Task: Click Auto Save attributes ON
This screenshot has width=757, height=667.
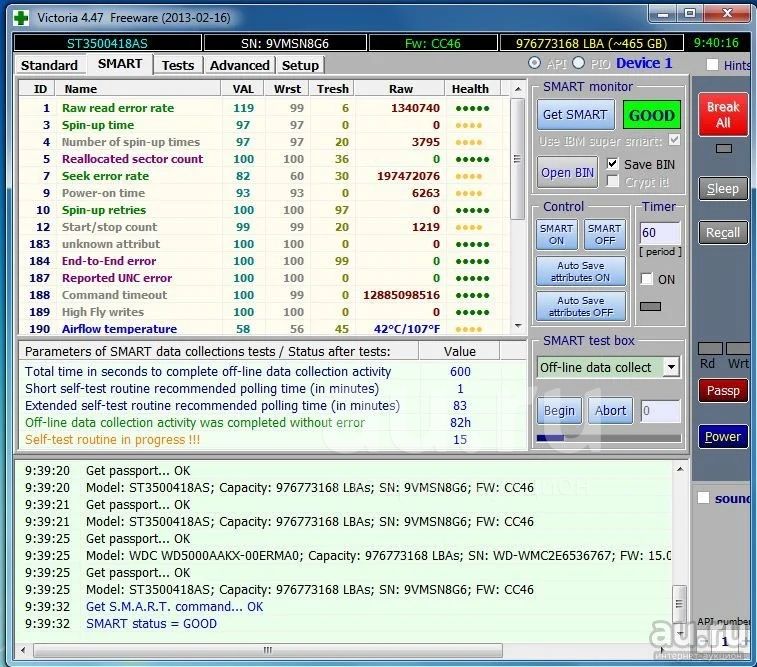Action: pyautogui.click(x=581, y=271)
